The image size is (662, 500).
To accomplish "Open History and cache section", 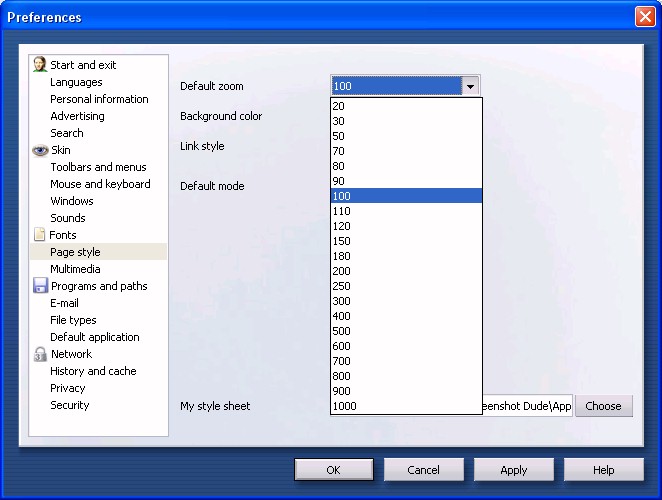I will tap(93, 371).
